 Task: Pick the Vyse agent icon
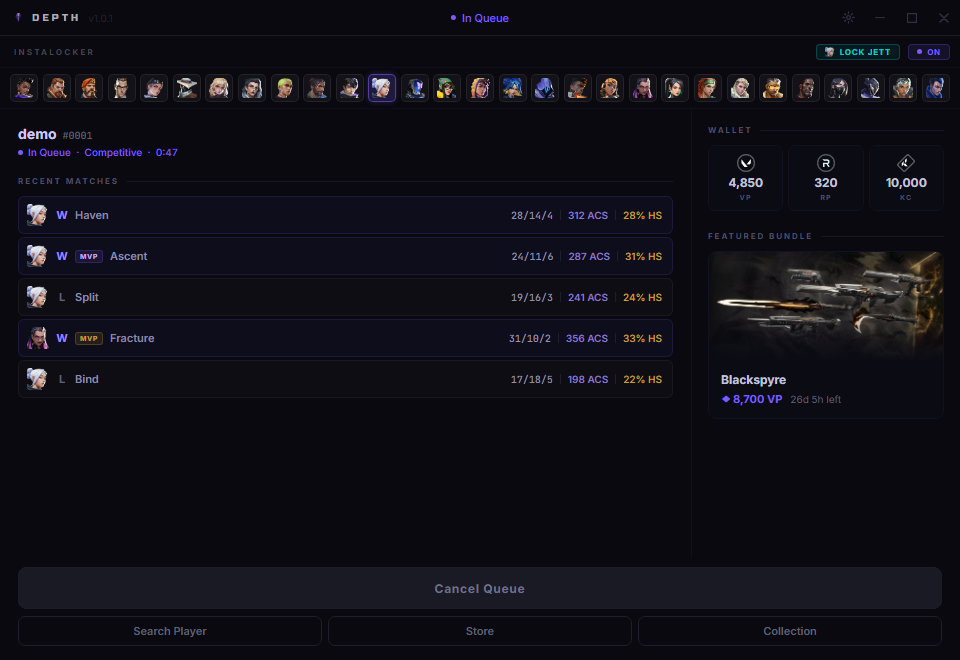871,88
